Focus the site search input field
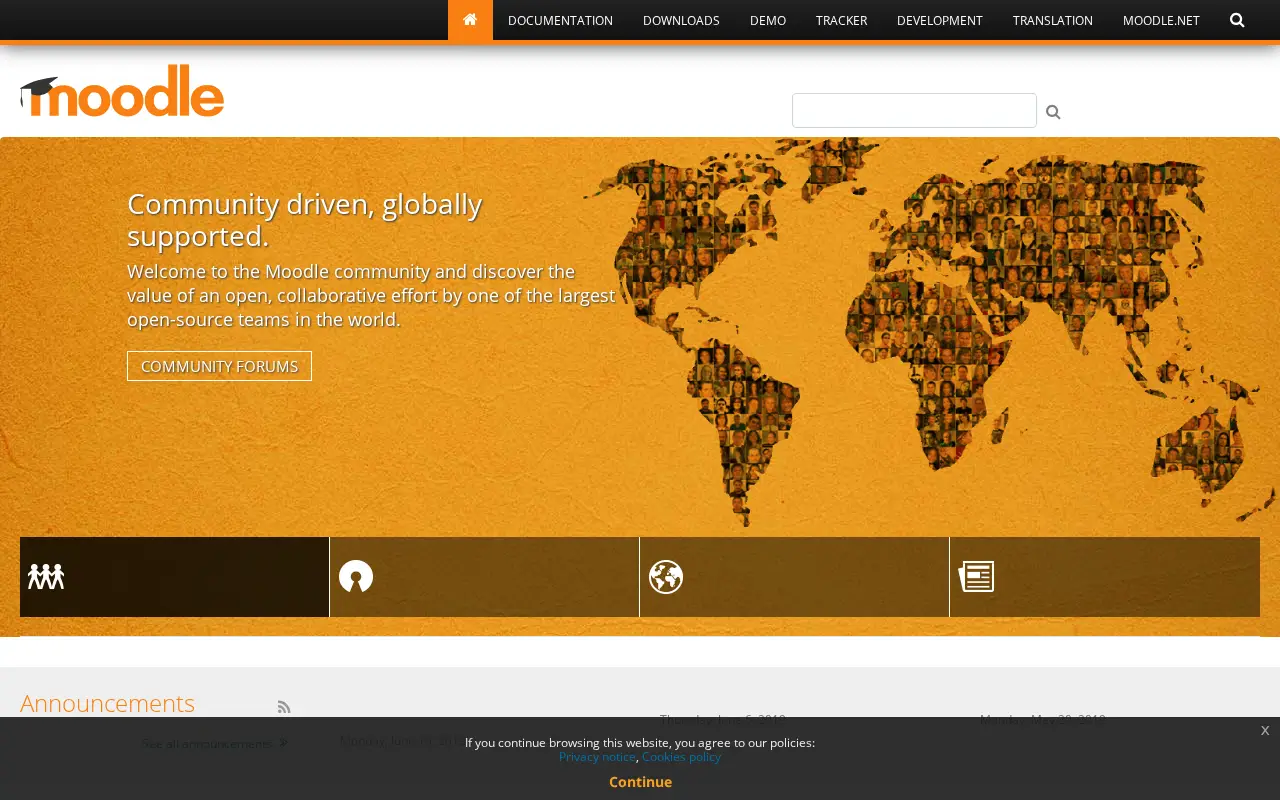 [914, 110]
